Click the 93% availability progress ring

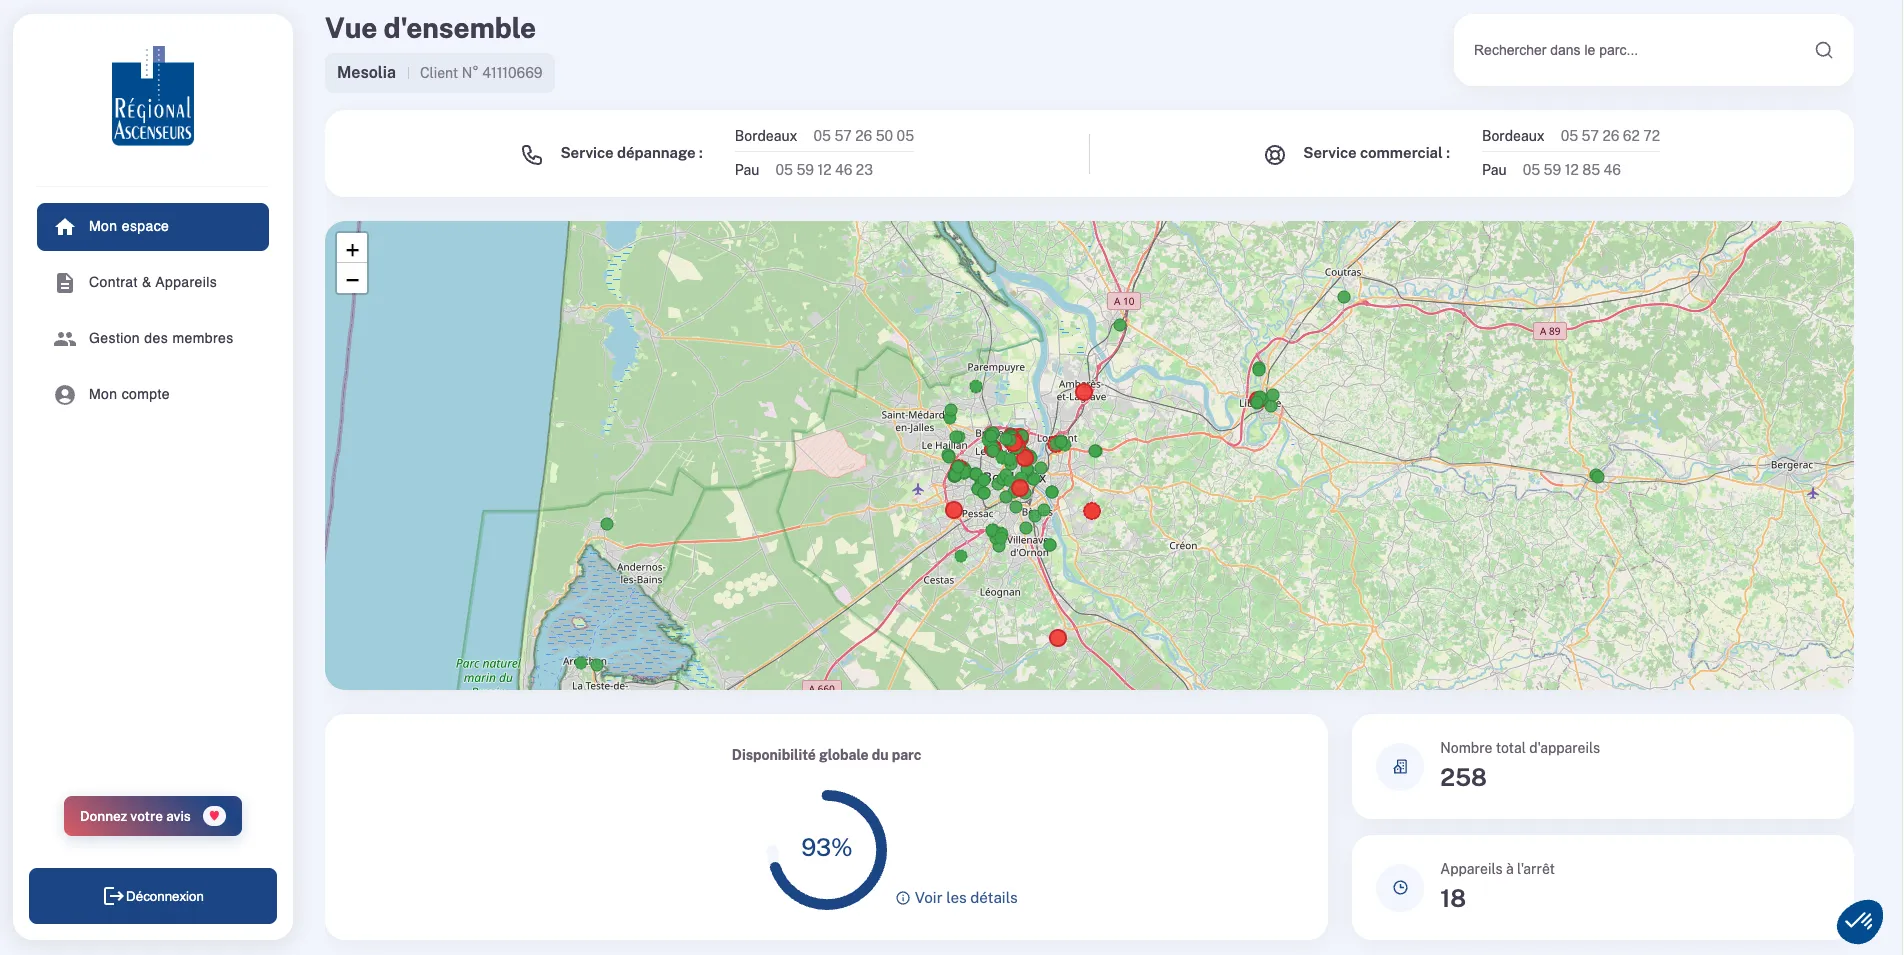827,848
